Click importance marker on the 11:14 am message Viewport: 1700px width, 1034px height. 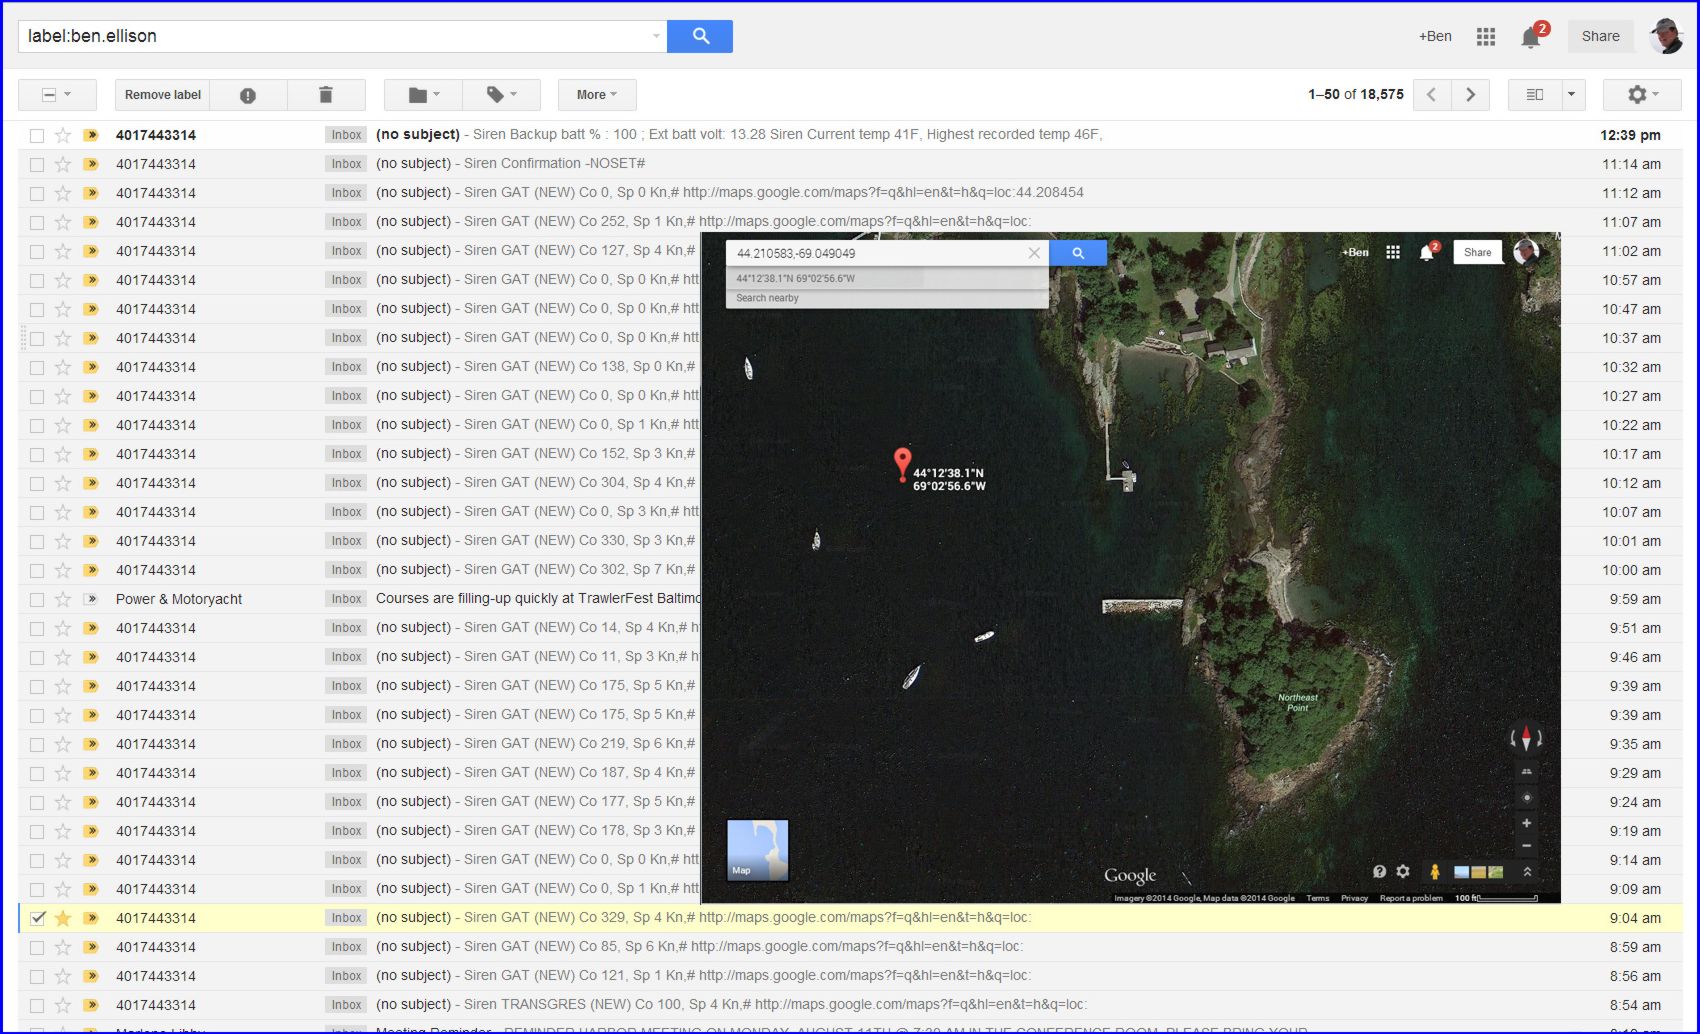tap(91, 164)
